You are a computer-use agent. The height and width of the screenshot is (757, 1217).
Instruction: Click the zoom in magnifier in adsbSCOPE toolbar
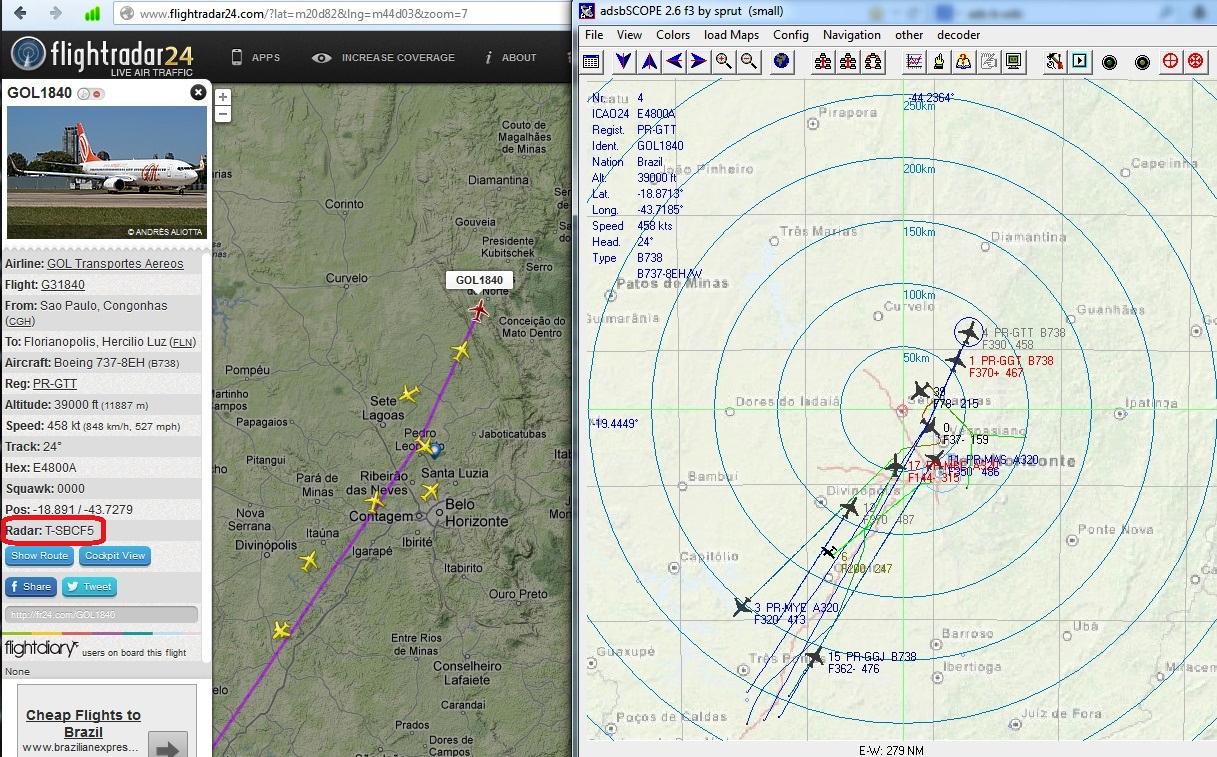tap(723, 61)
